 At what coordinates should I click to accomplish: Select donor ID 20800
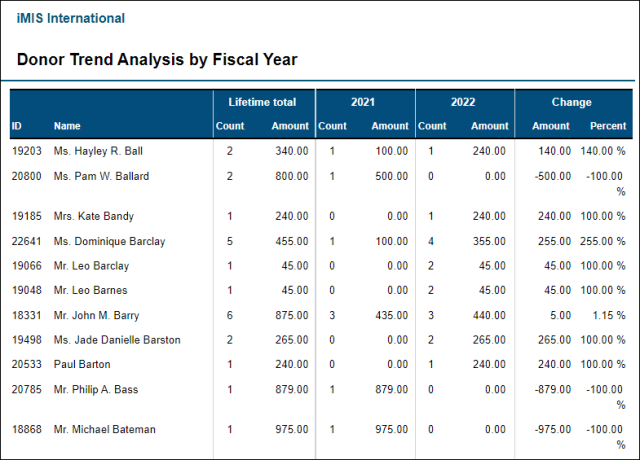point(27,176)
